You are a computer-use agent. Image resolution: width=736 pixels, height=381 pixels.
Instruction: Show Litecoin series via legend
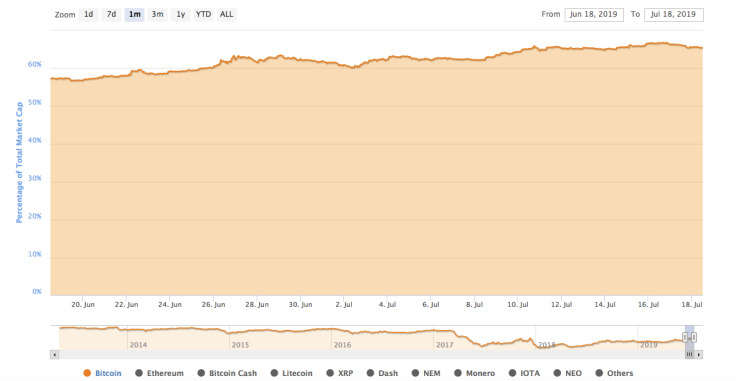point(291,373)
